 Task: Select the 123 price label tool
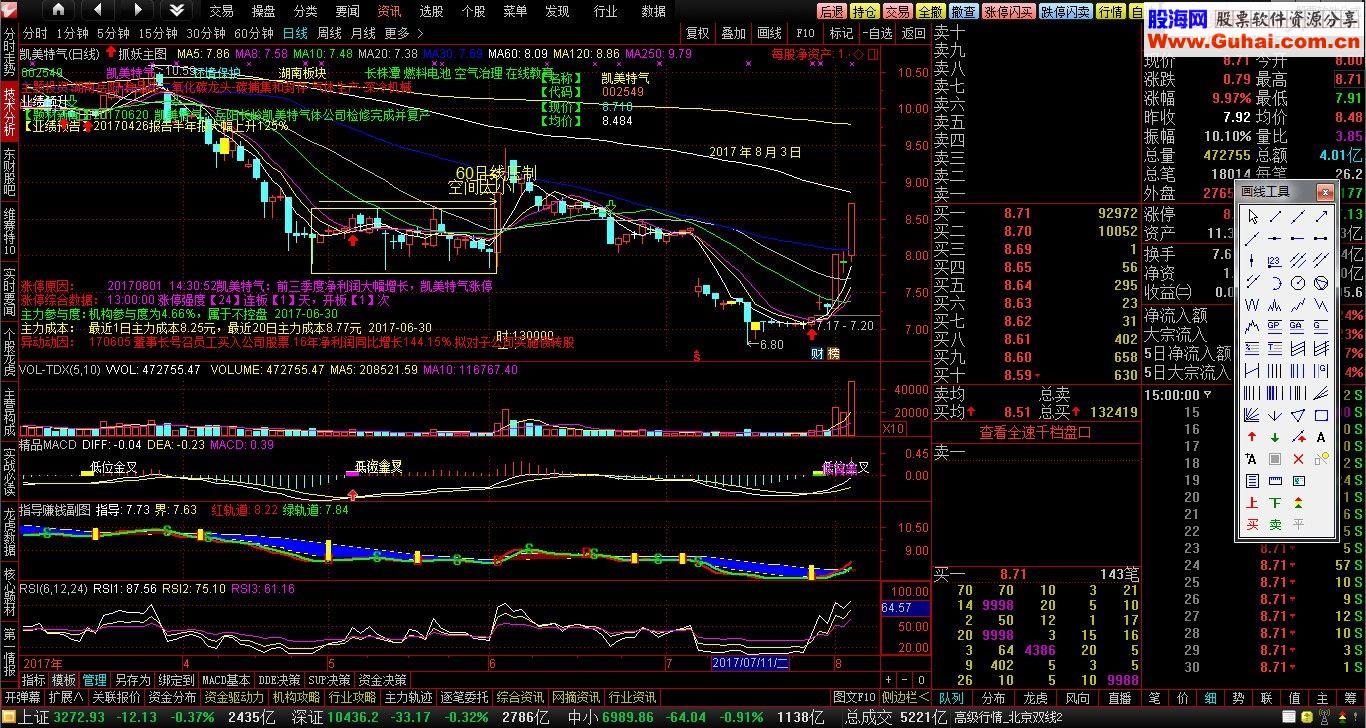tap(1275, 259)
